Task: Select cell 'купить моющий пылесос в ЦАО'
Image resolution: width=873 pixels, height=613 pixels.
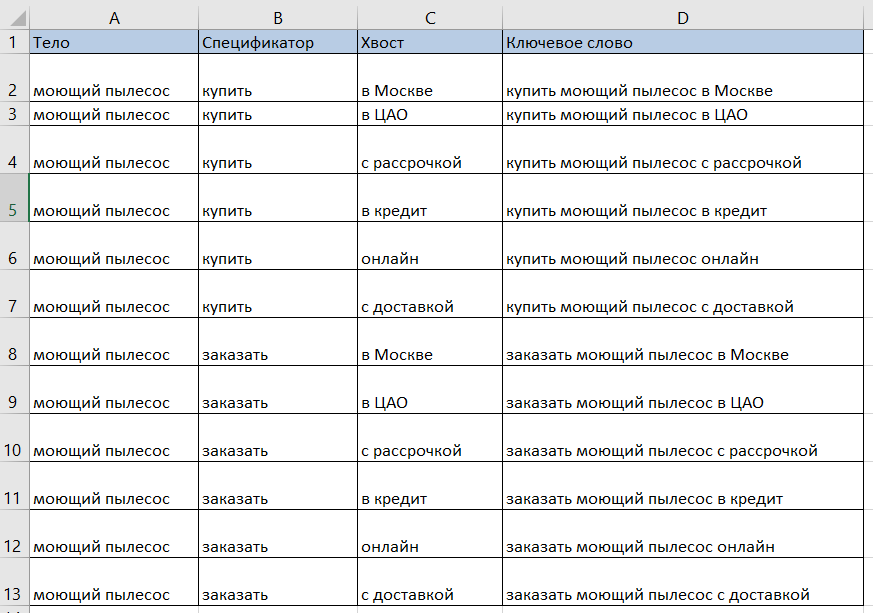Action: 683,114
